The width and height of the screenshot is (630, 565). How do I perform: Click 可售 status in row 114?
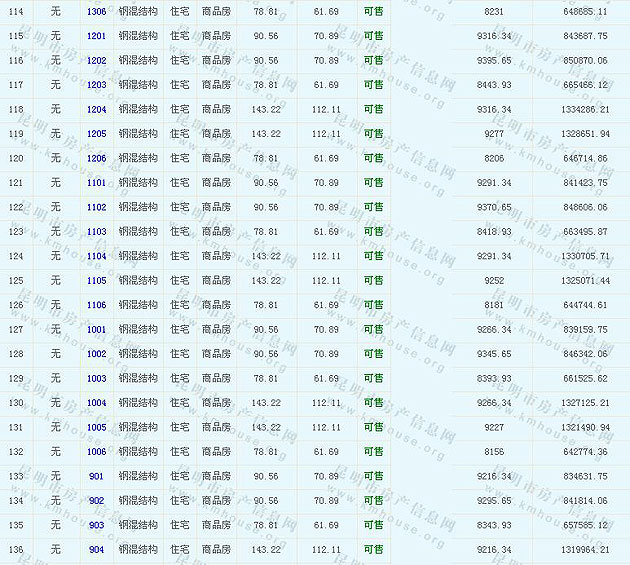click(373, 11)
